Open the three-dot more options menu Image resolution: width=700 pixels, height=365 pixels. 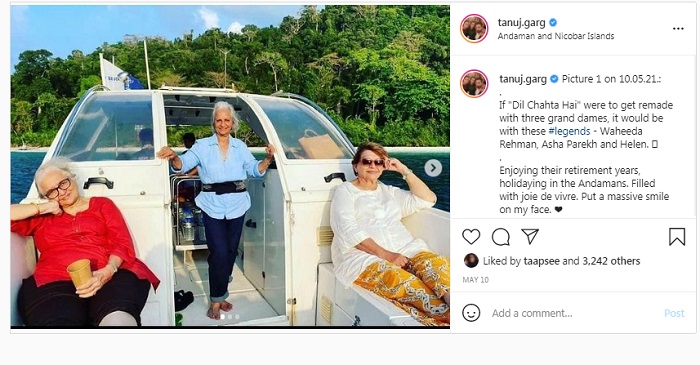[x=678, y=29]
